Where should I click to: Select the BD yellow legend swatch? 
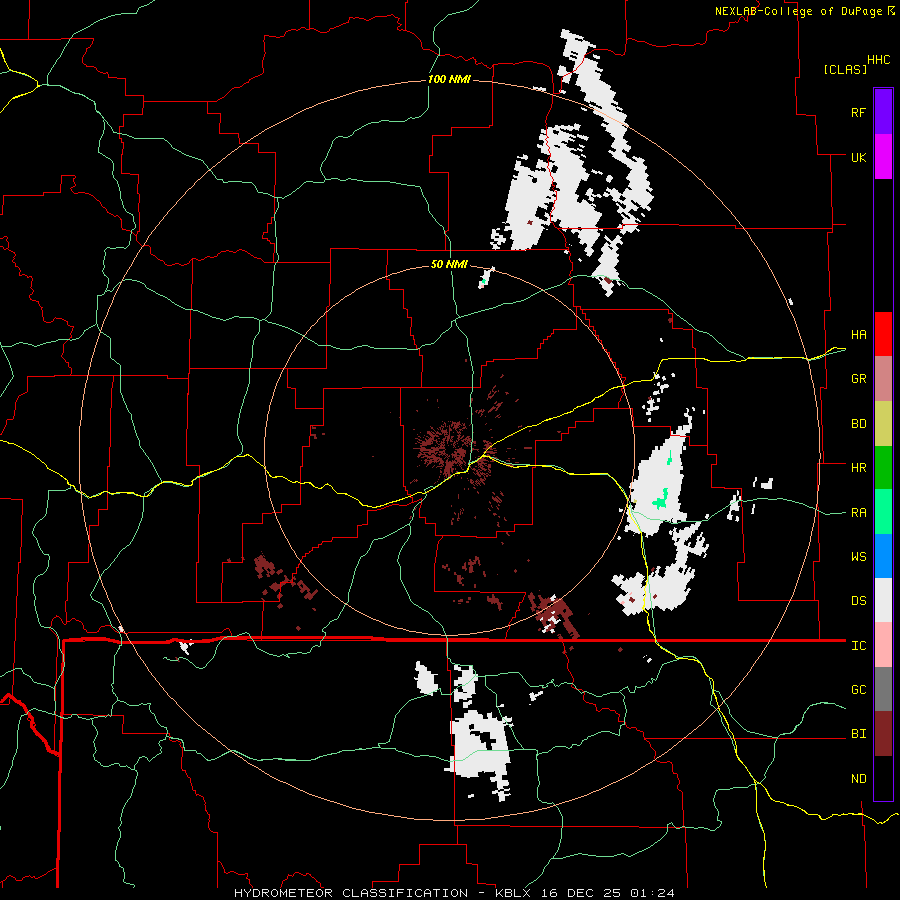pyautogui.click(x=883, y=424)
